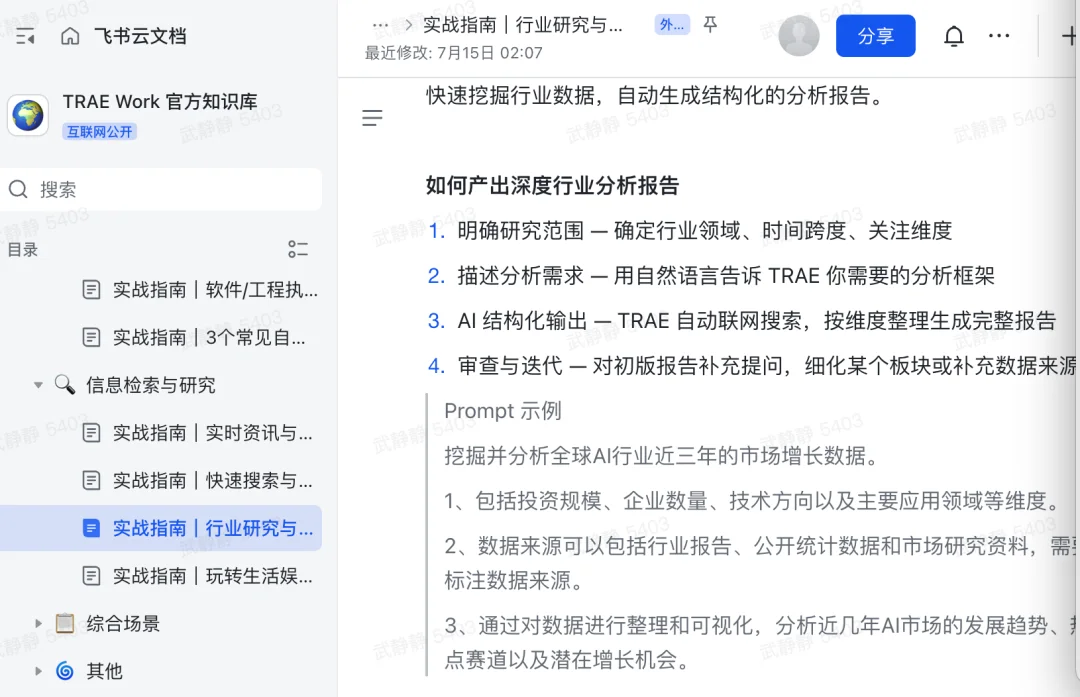Click the swirl emoji beside 其他

pos(65,671)
